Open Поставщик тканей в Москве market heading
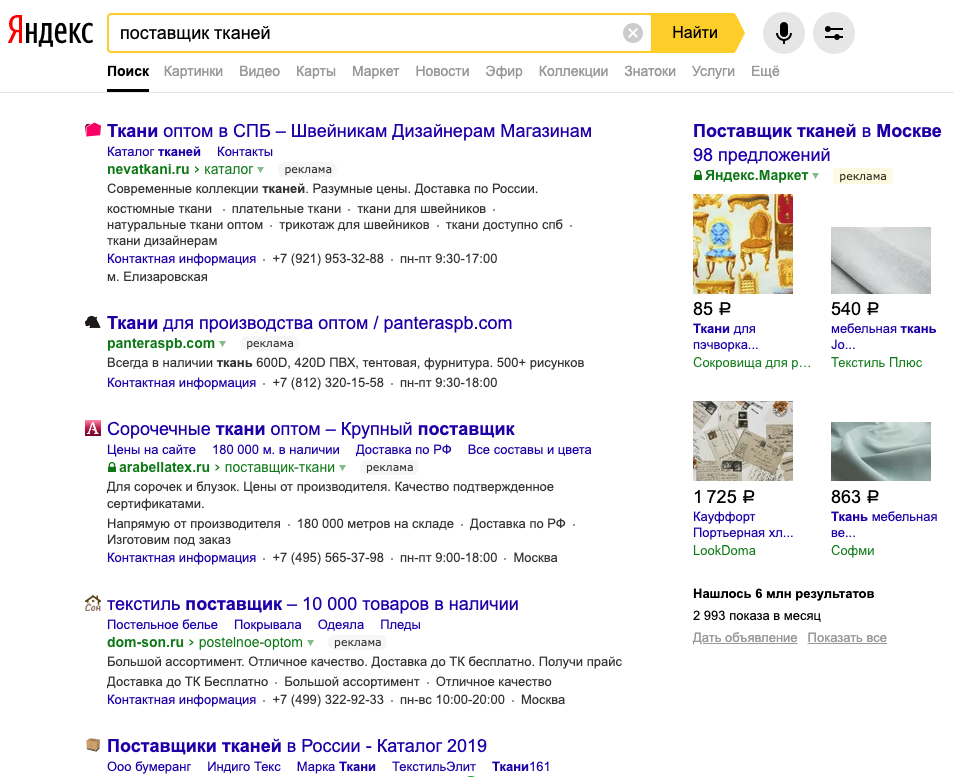The width and height of the screenshot is (954, 777). [817, 131]
